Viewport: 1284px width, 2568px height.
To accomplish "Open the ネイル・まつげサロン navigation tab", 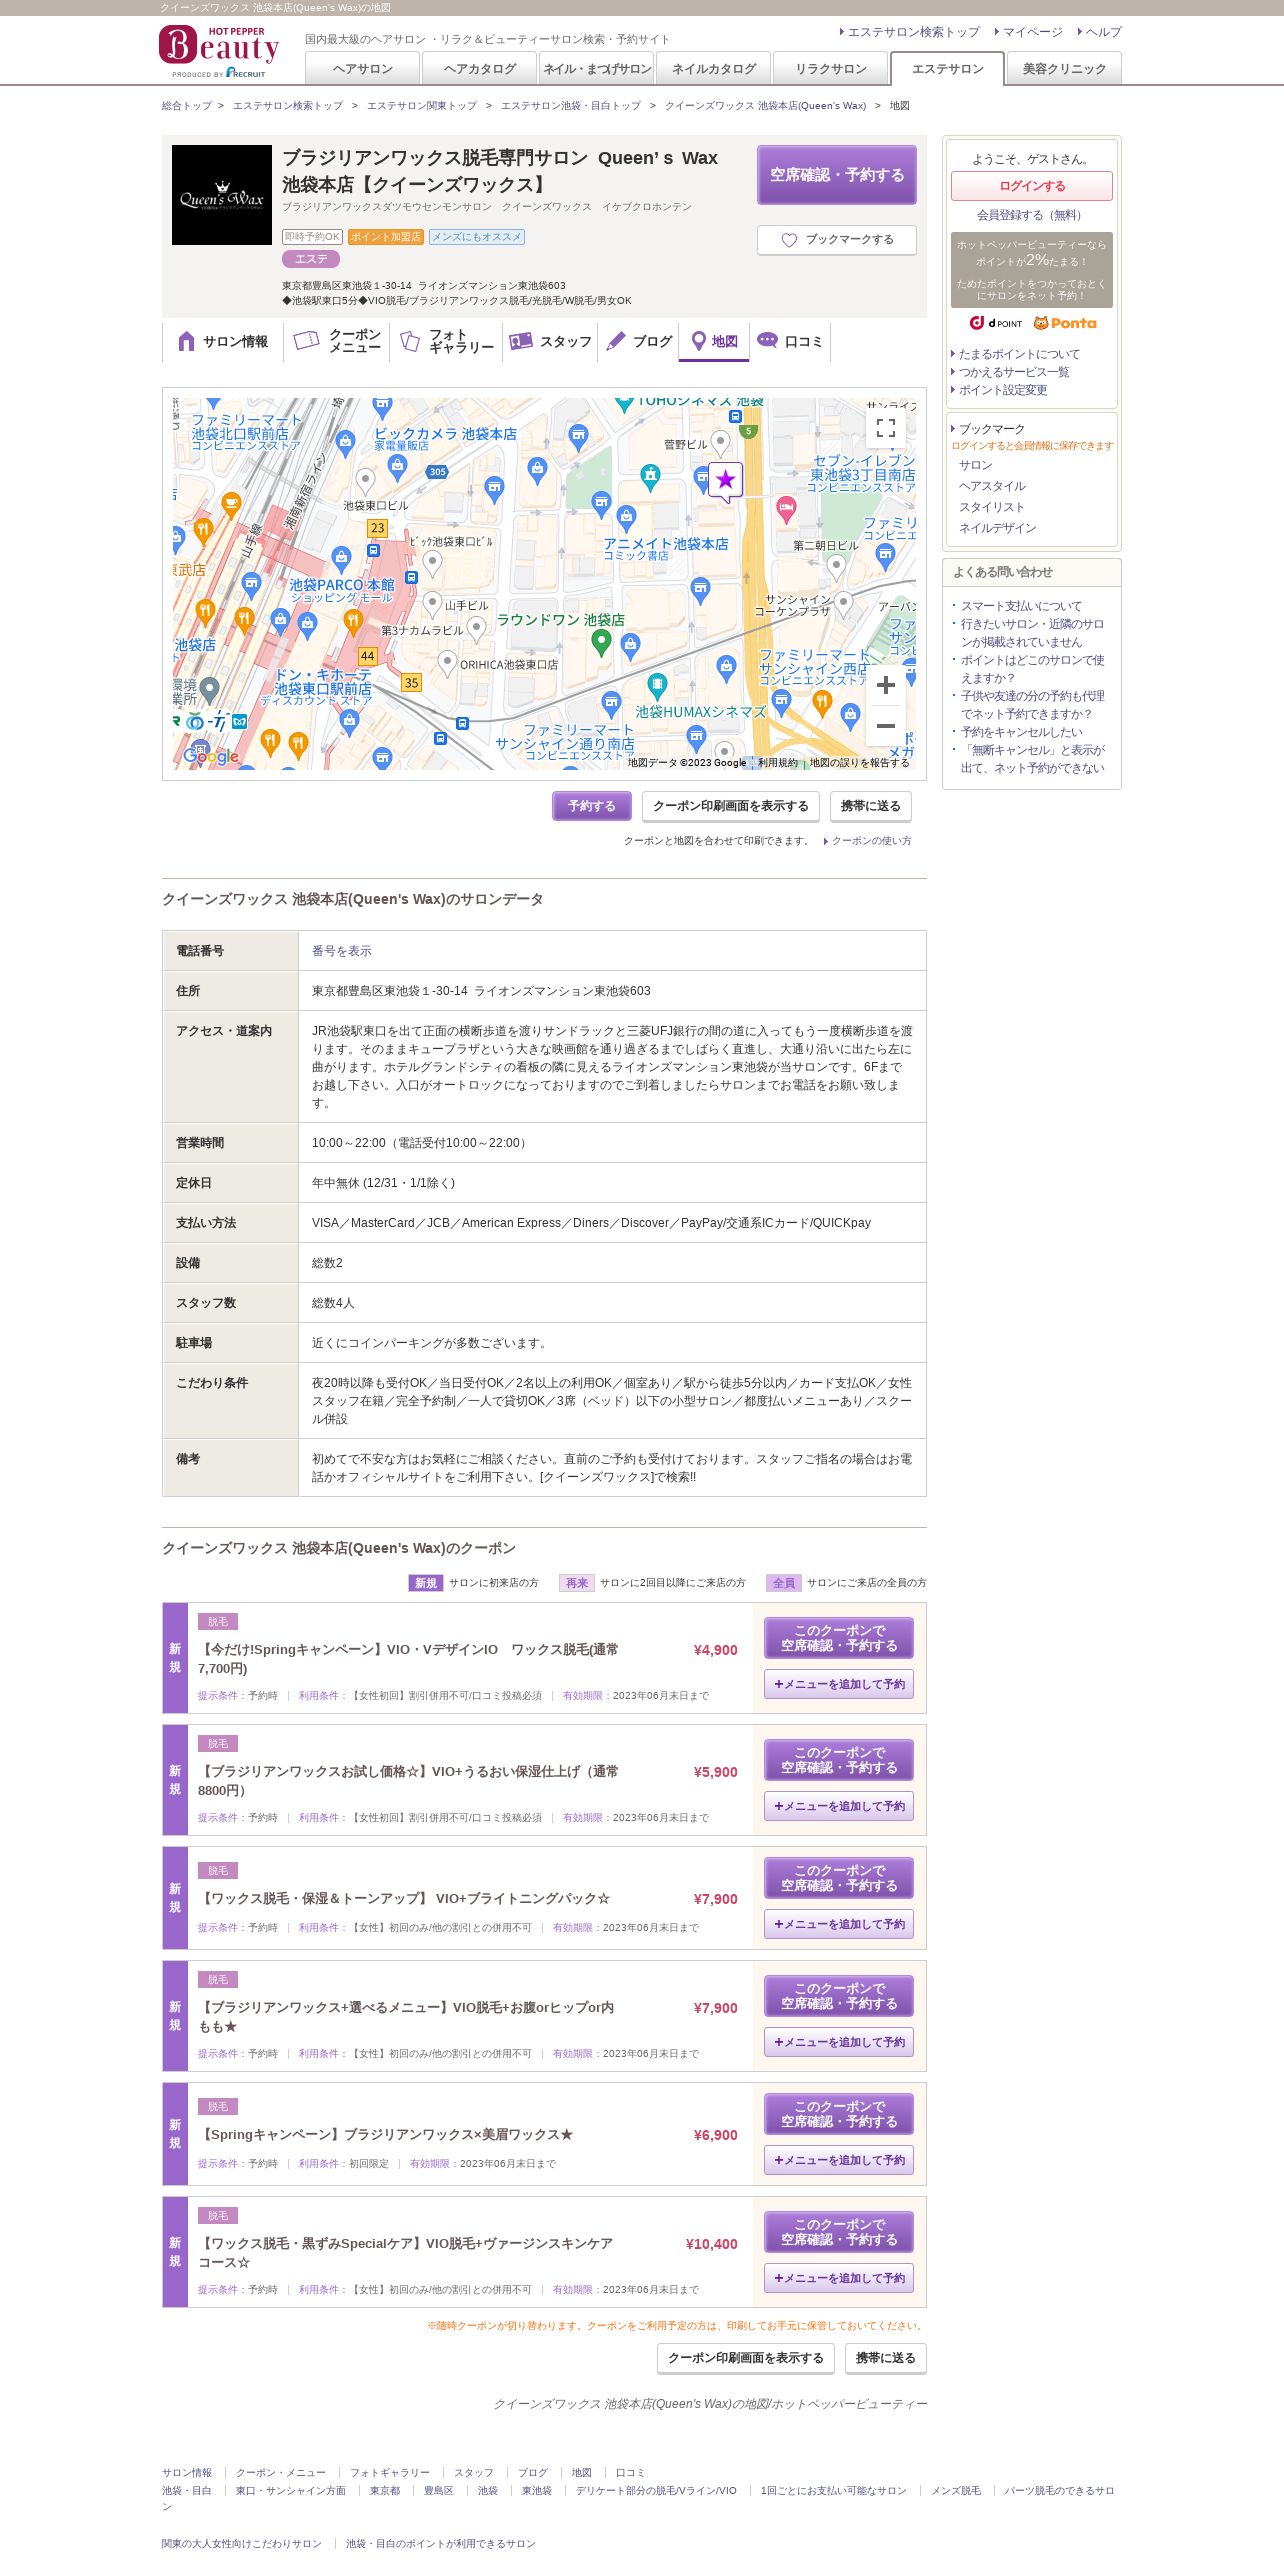I will [x=597, y=69].
